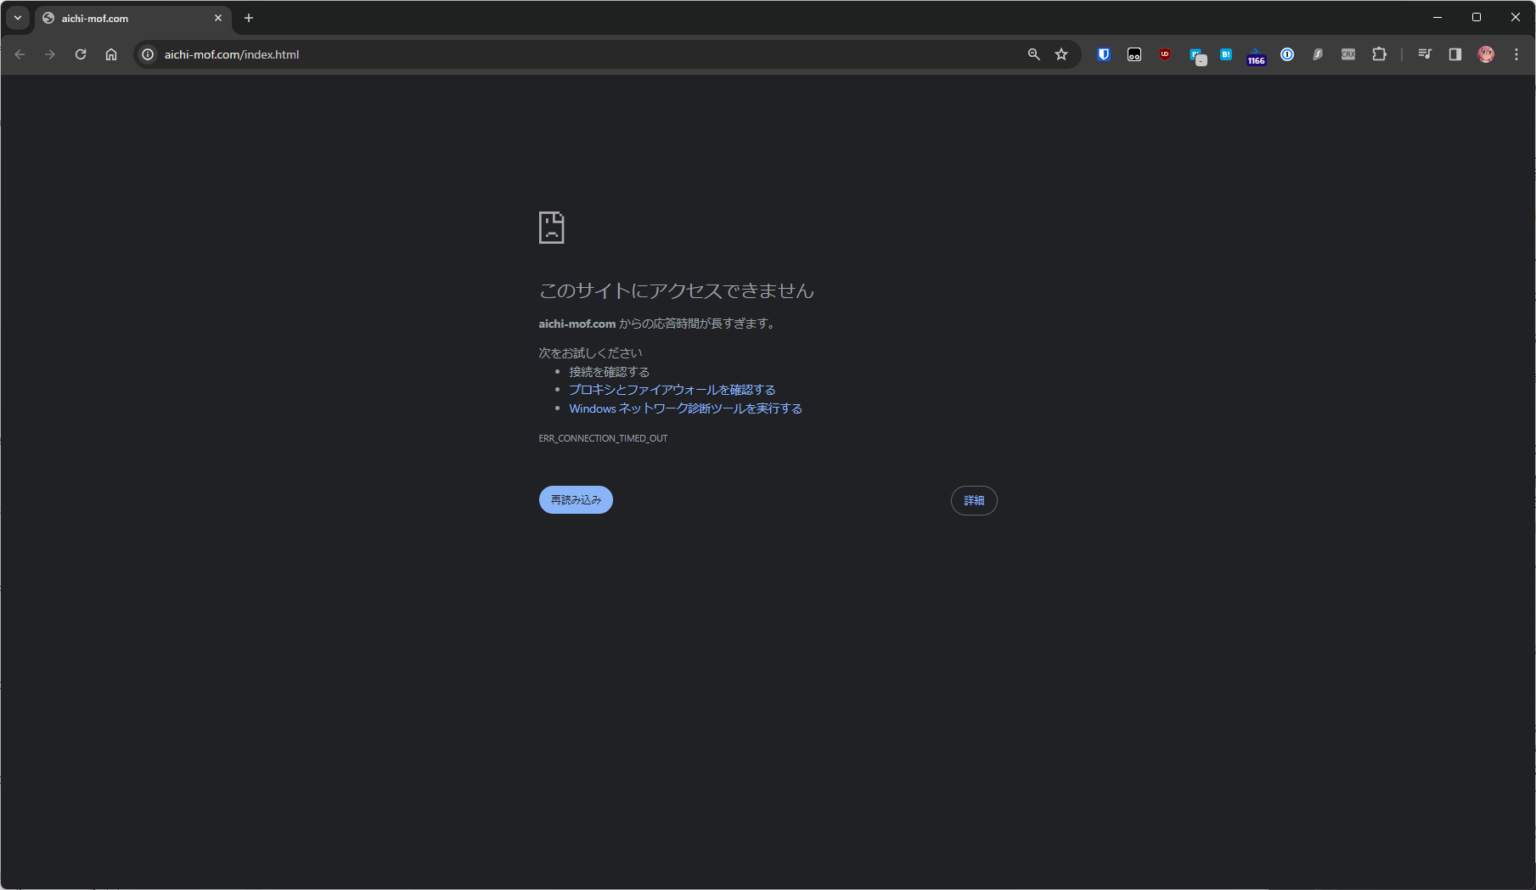Image resolution: width=1536 pixels, height=890 pixels.
Task: Click the site information icon in the address bar
Action: point(147,54)
